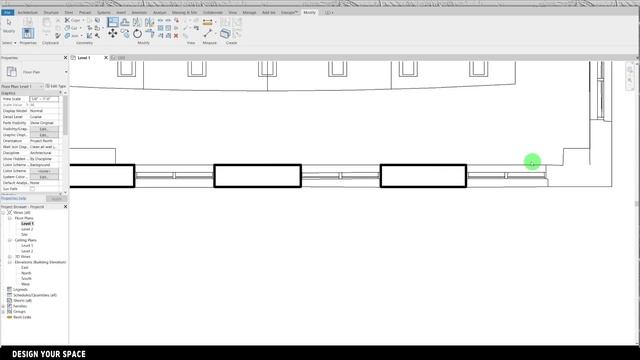Click the Match Type Properties brush icon

(58, 36)
